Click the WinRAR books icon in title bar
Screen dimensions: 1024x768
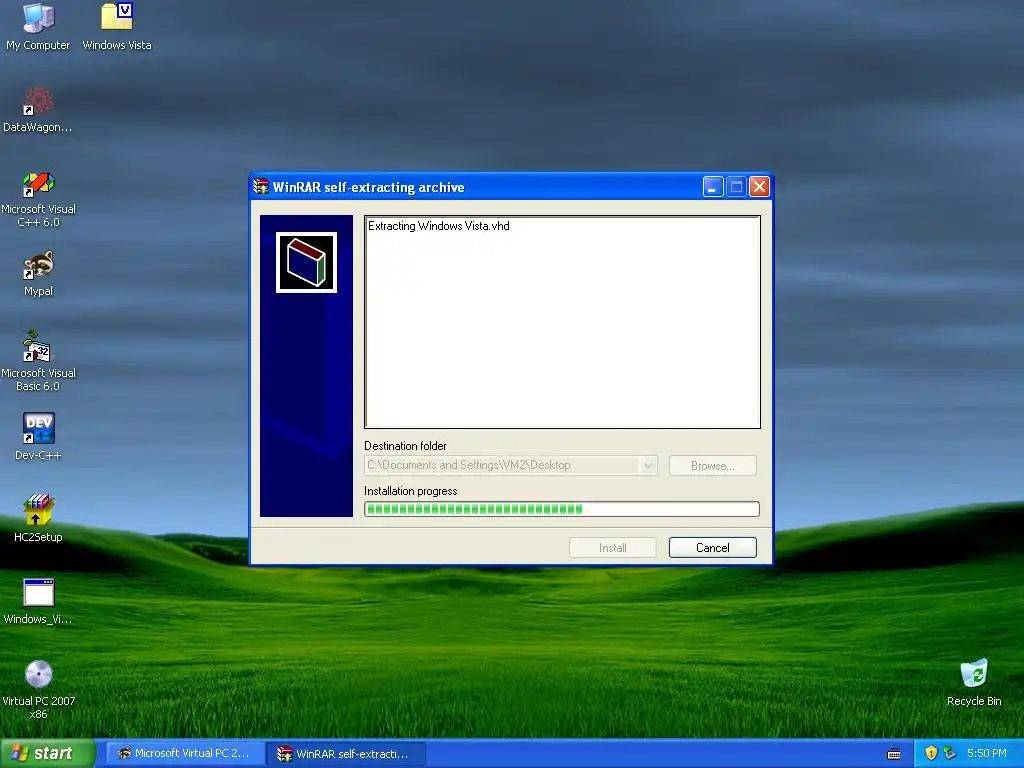[261, 187]
